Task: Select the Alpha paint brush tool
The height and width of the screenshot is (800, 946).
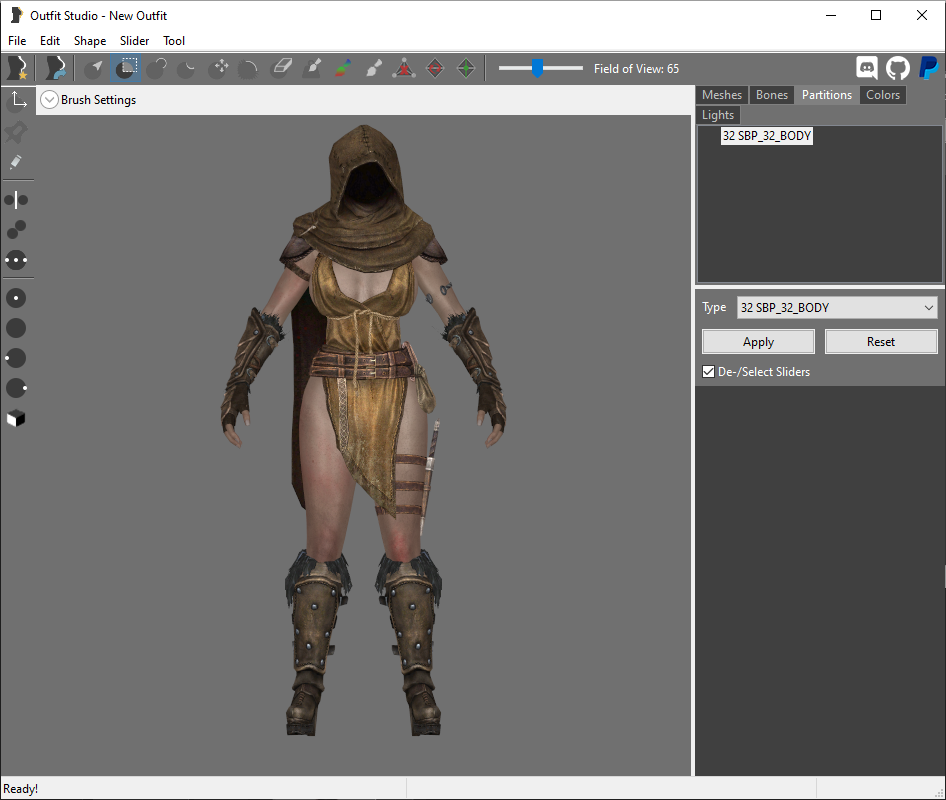Action: 373,68
